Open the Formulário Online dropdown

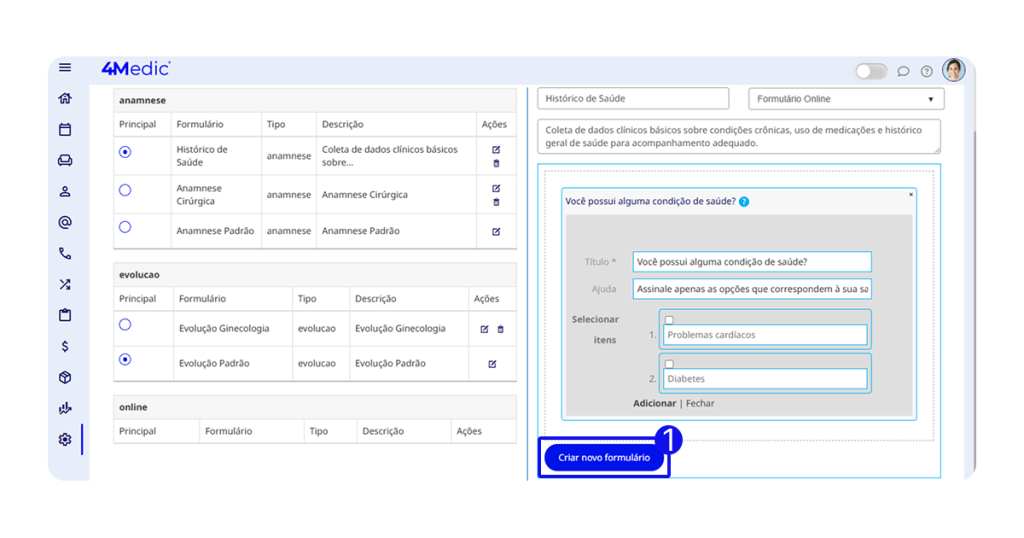click(x=846, y=99)
